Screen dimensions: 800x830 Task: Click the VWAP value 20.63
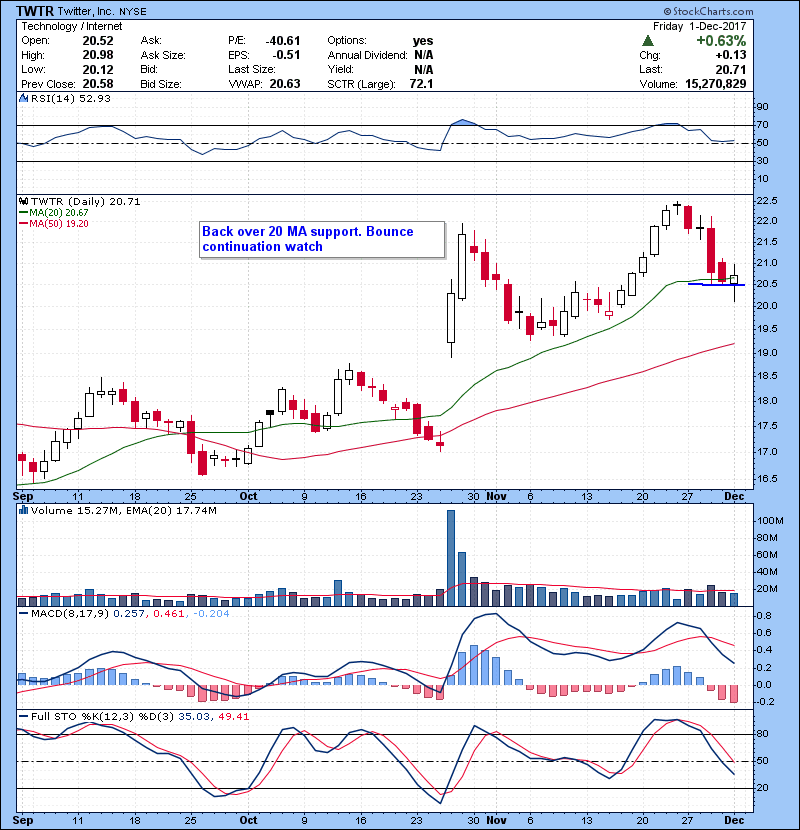click(x=285, y=84)
